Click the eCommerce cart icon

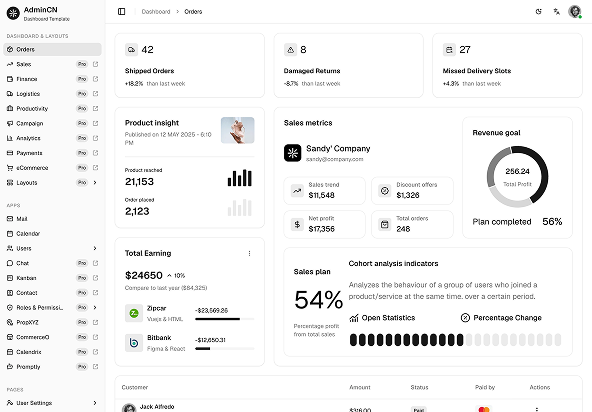click(x=10, y=168)
